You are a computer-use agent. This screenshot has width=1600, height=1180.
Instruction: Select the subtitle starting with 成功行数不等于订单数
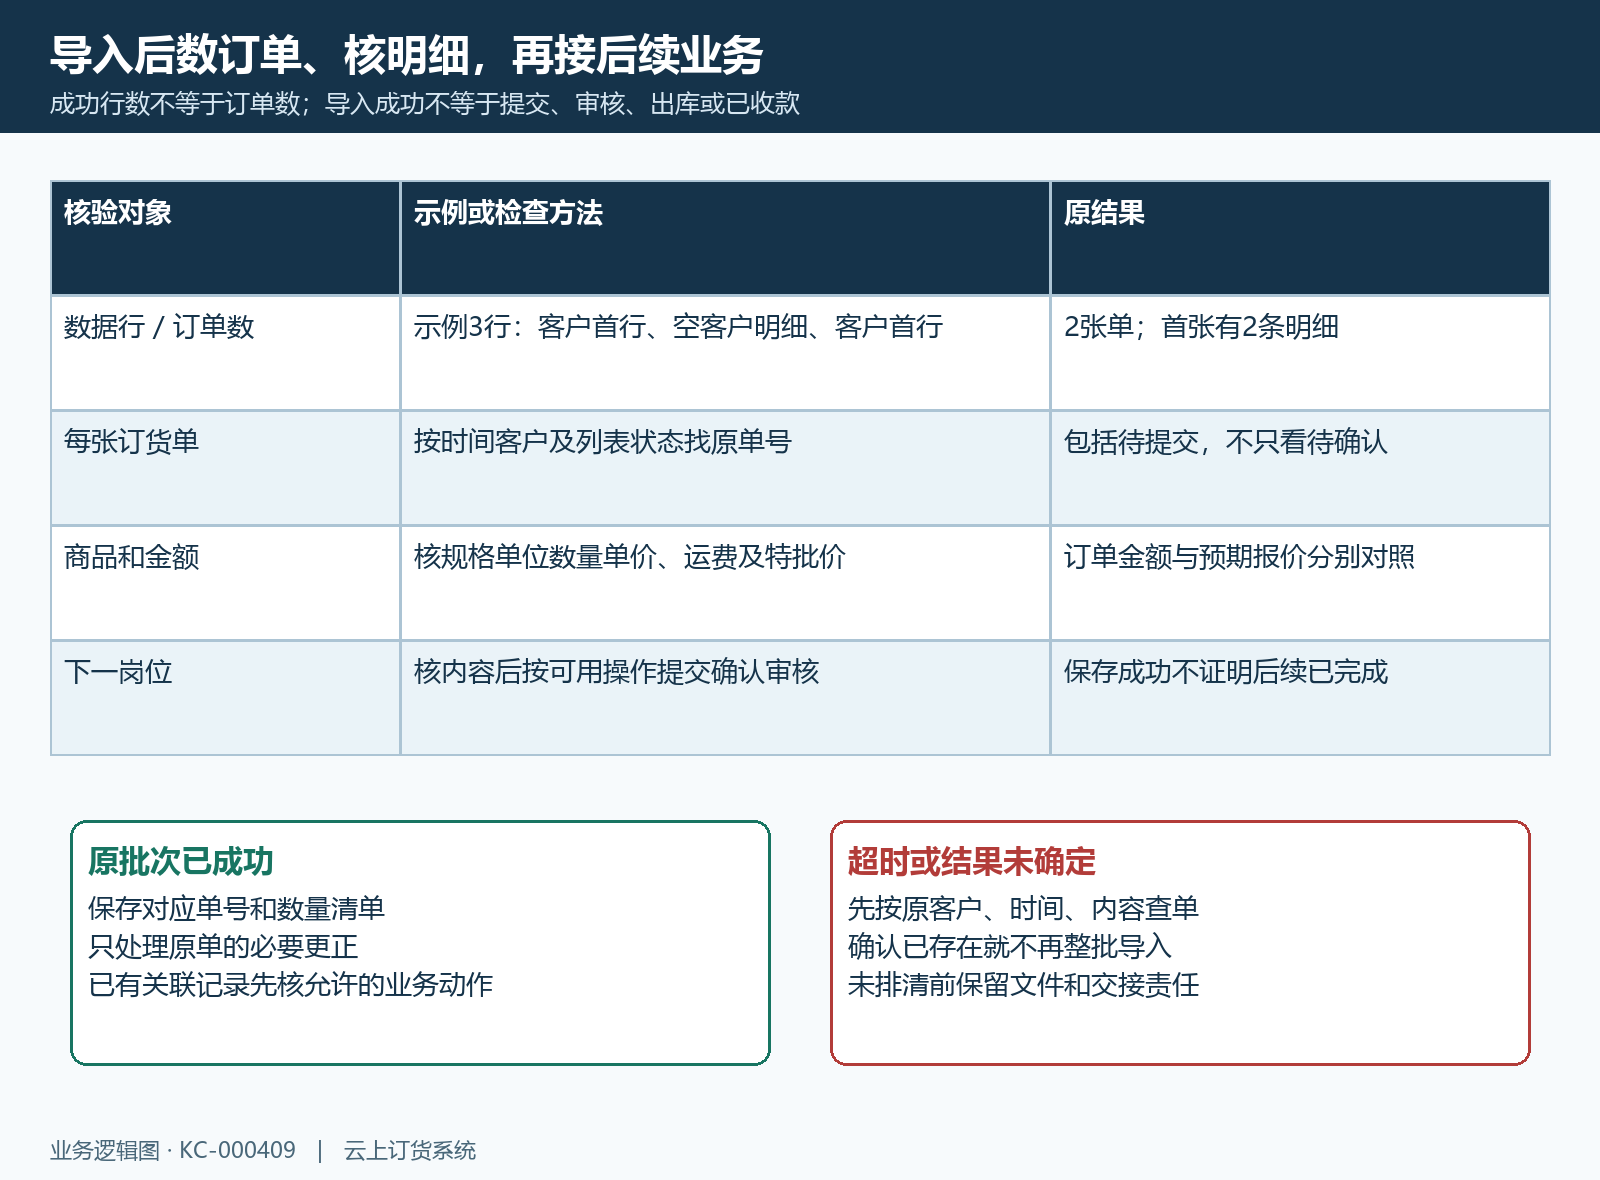[425, 104]
